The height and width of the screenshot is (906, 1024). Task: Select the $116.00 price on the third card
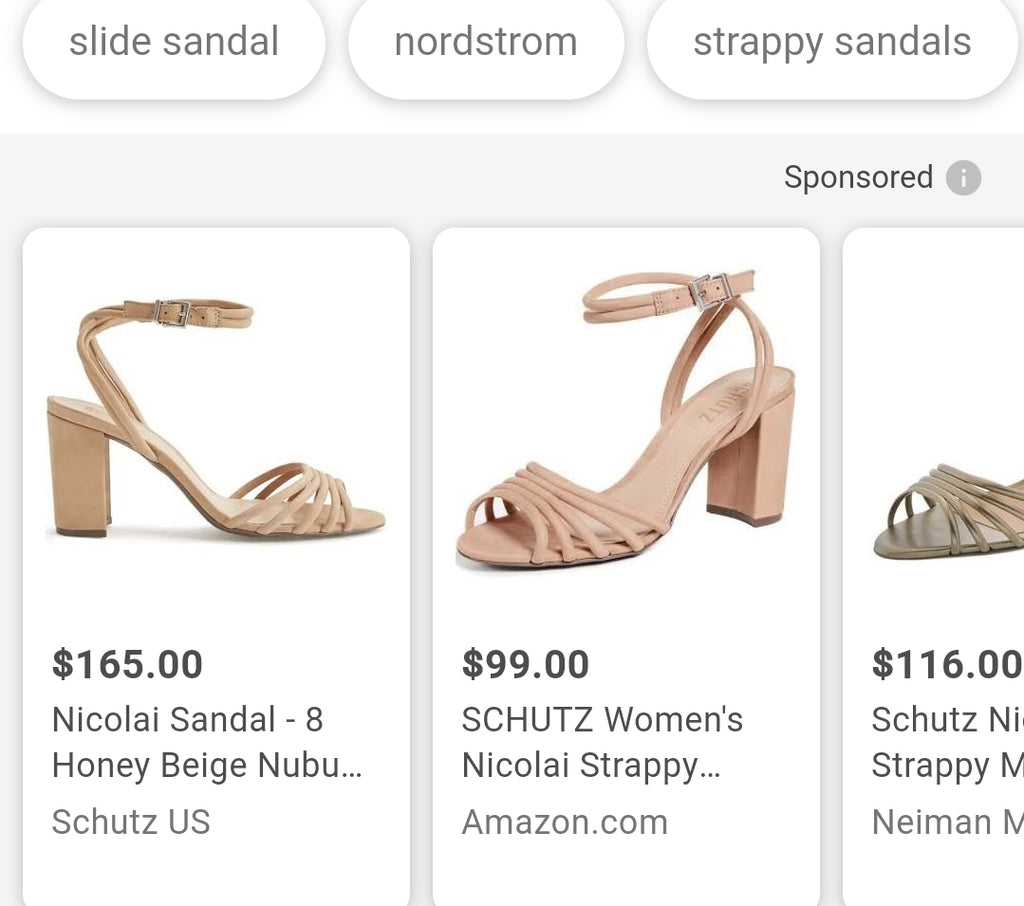[946, 664]
